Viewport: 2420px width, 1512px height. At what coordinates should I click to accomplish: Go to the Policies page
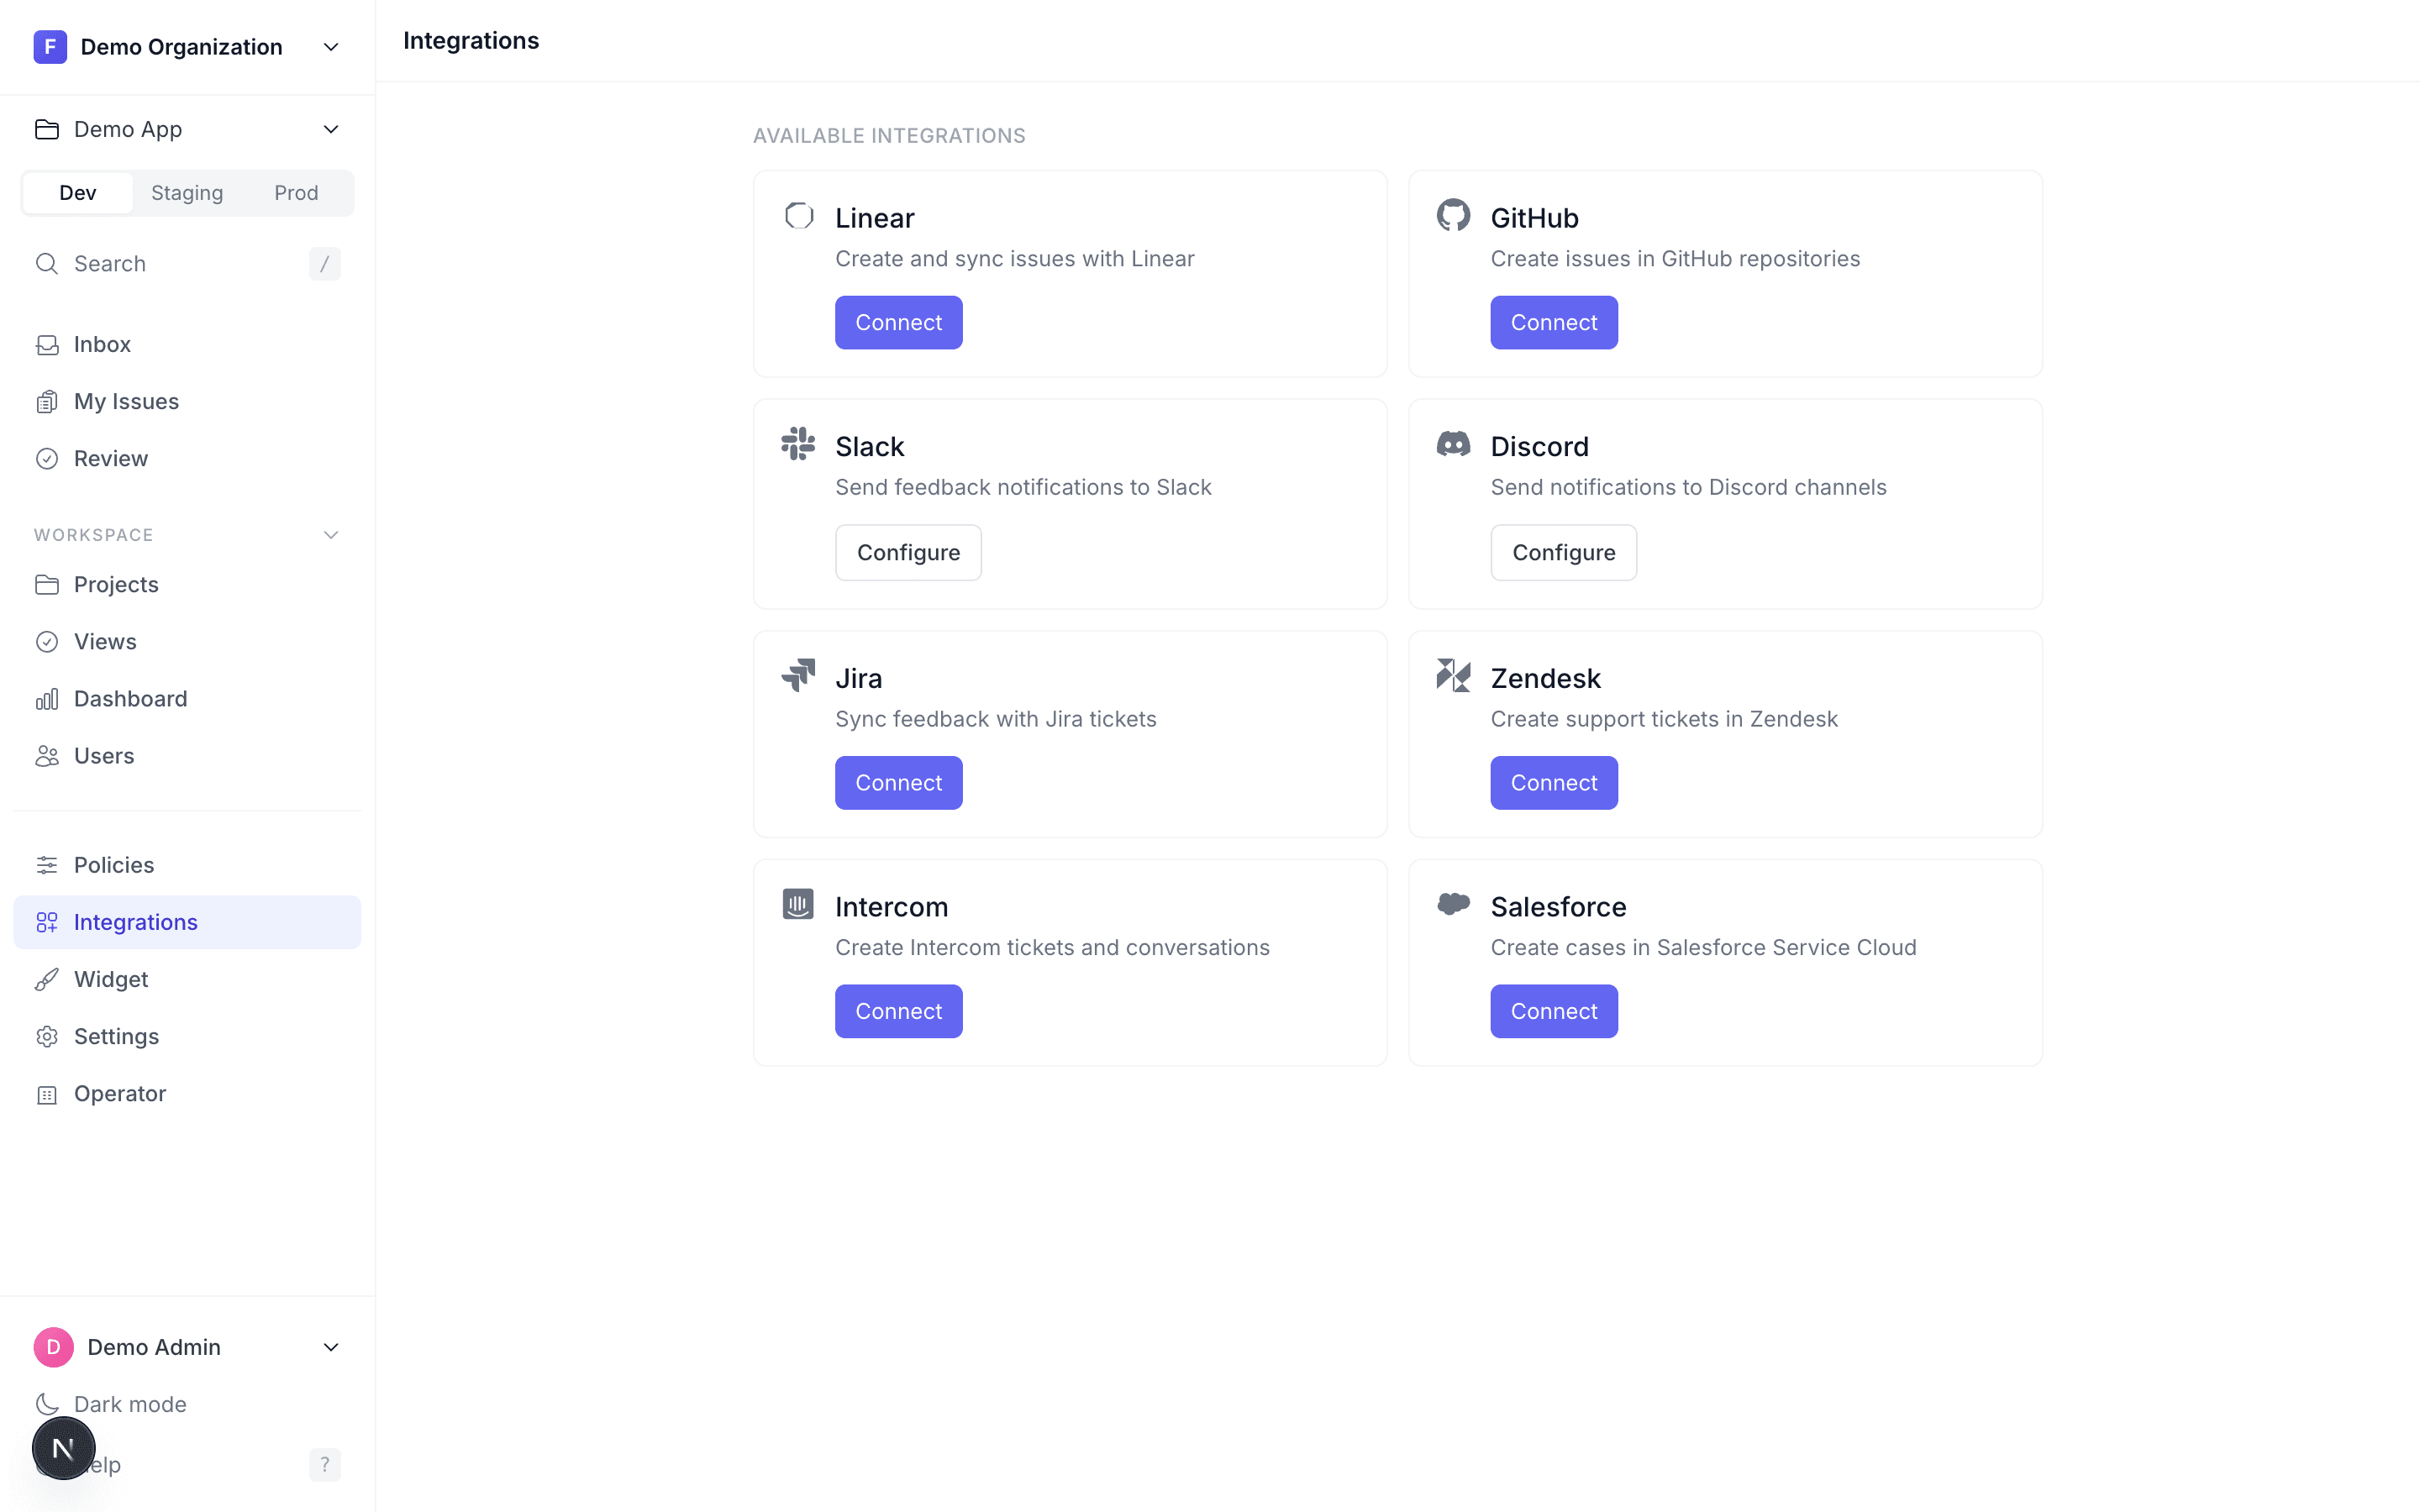coord(113,864)
